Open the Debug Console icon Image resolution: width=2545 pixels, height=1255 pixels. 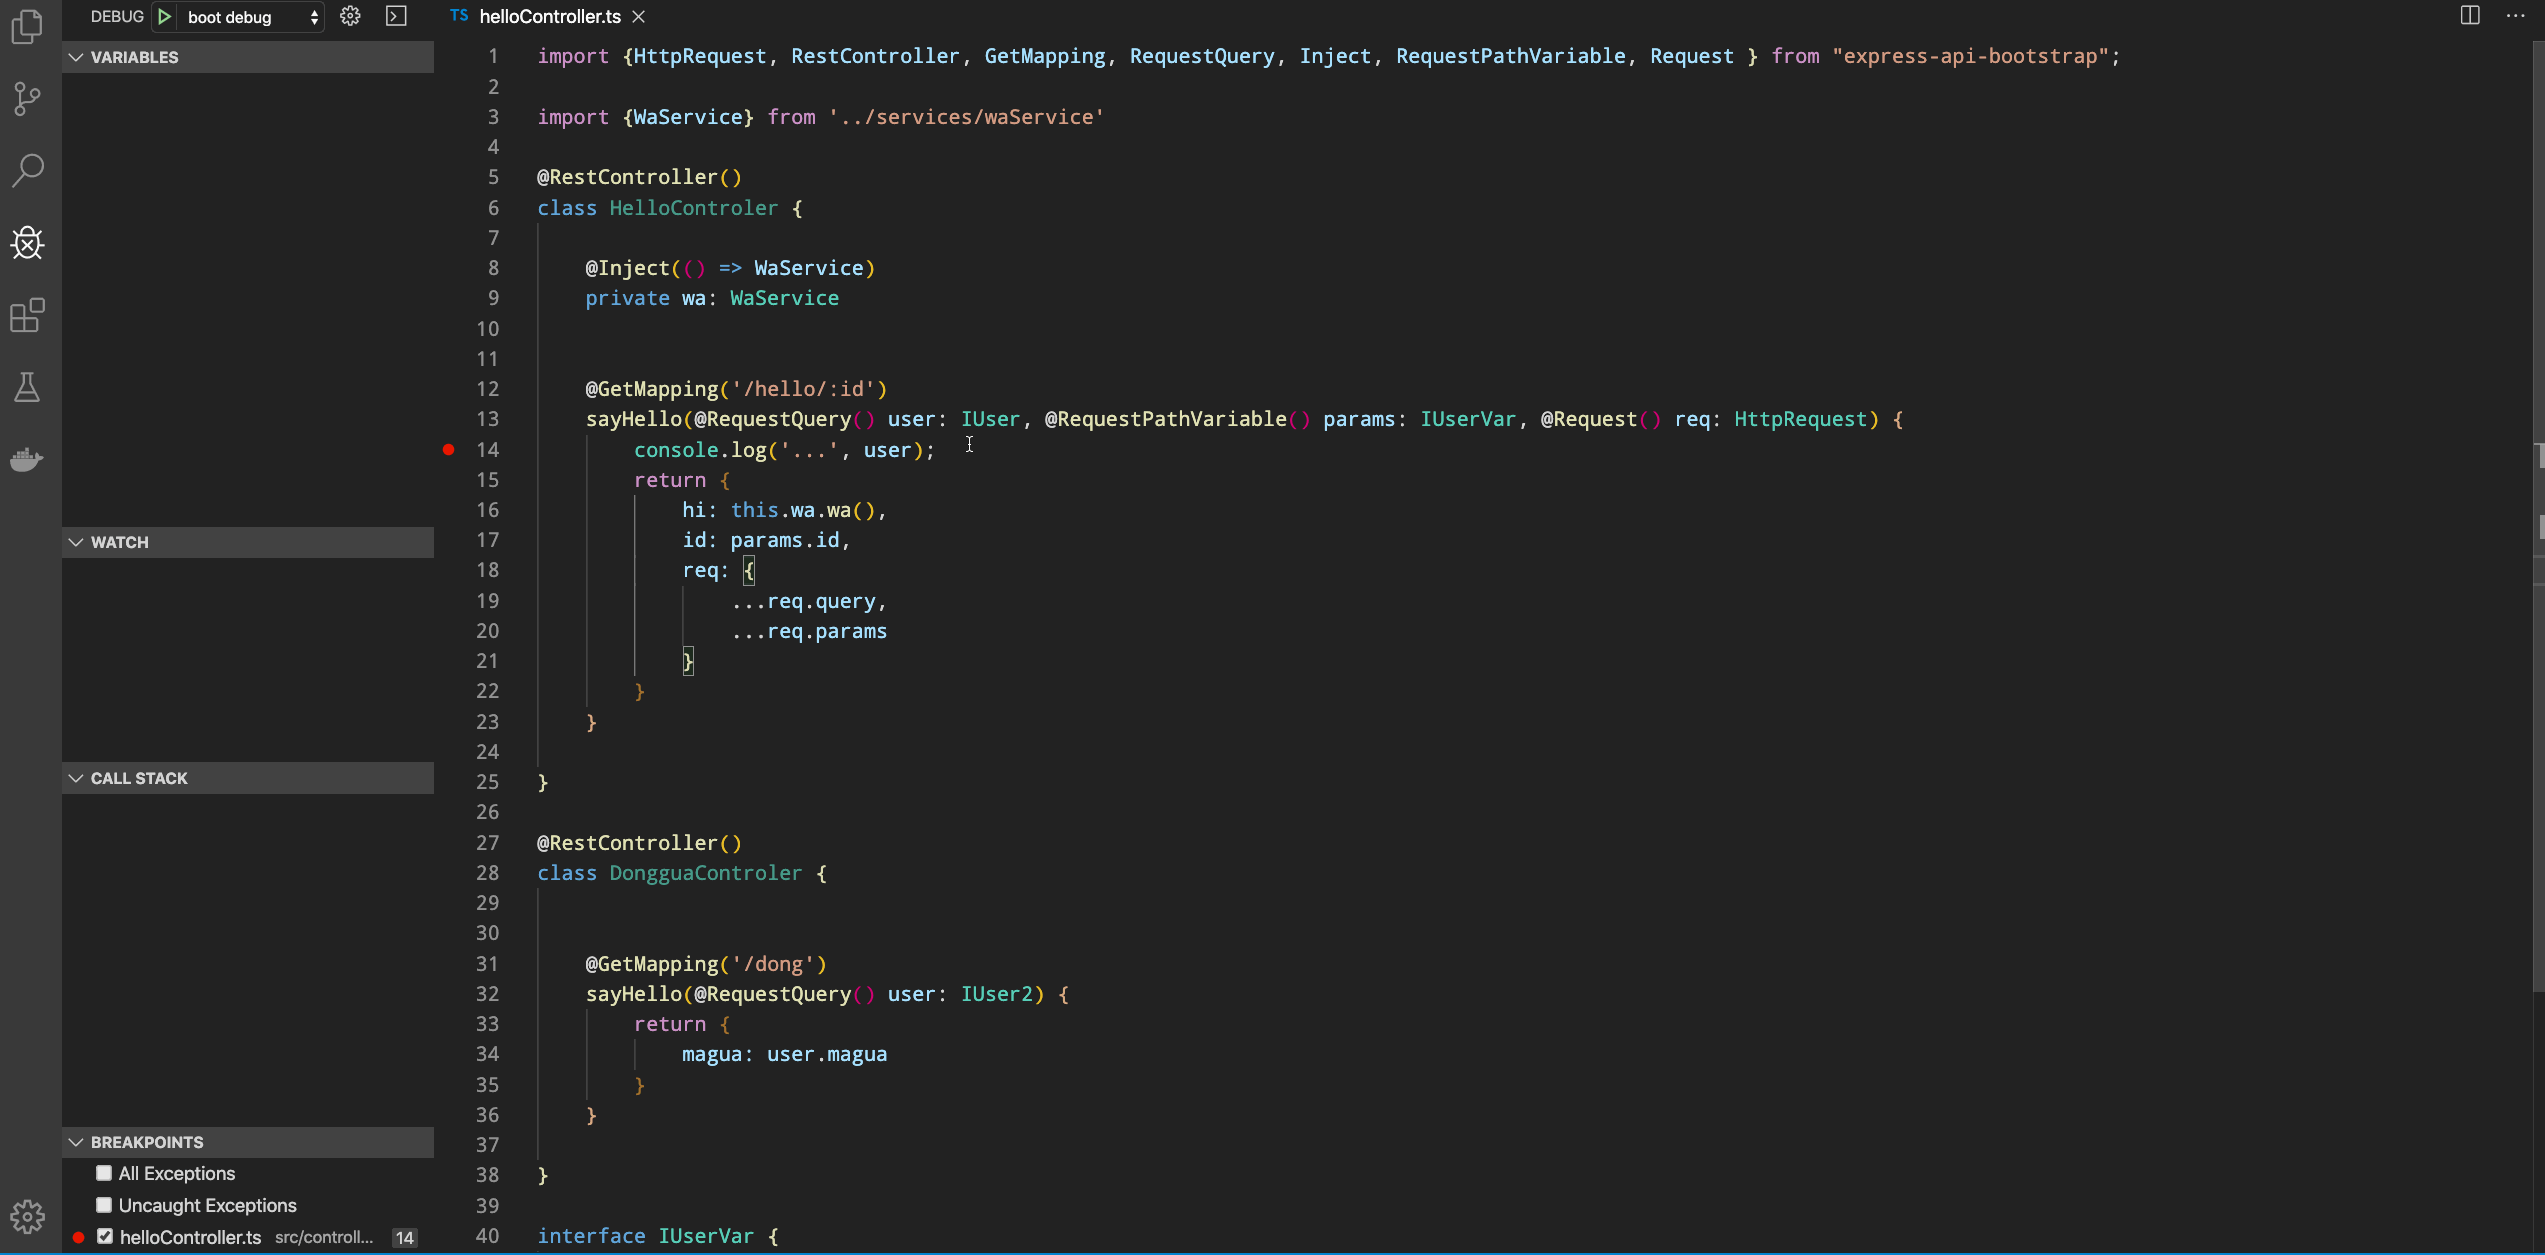click(397, 16)
